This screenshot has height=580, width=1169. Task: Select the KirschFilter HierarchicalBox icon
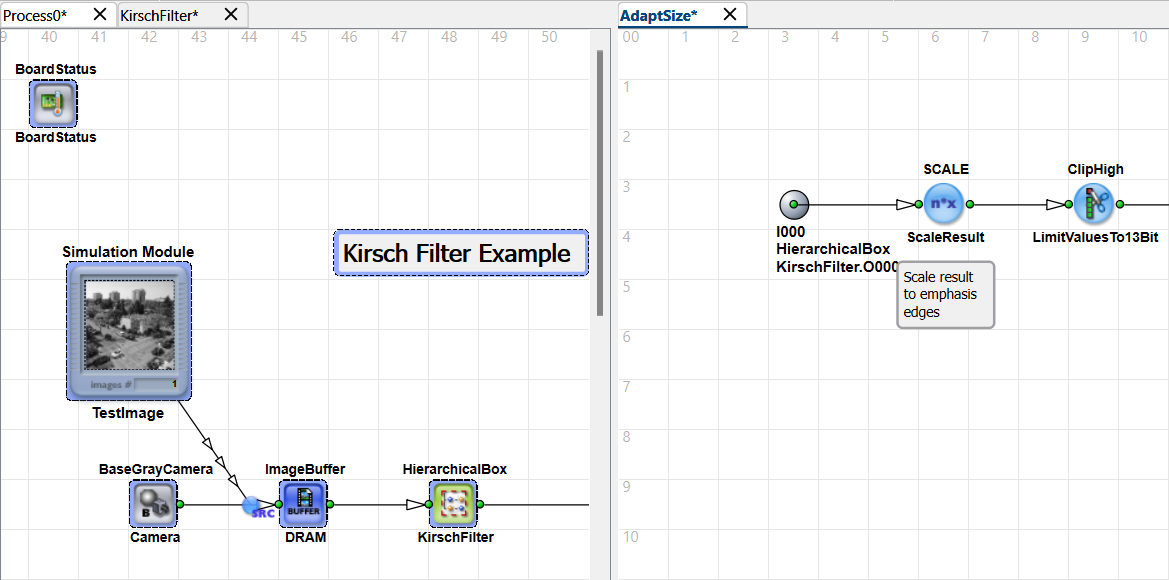click(454, 504)
